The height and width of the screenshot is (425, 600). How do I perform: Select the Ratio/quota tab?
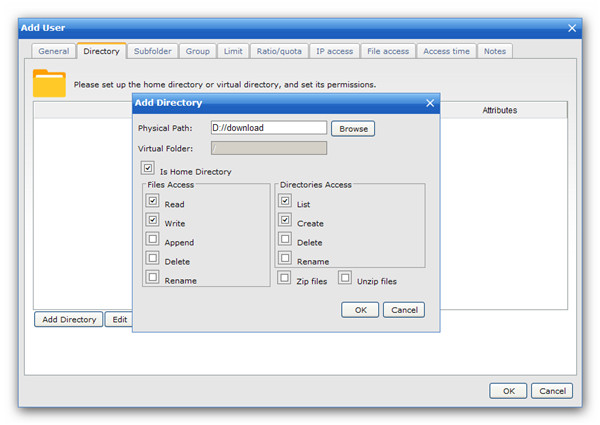(x=277, y=51)
